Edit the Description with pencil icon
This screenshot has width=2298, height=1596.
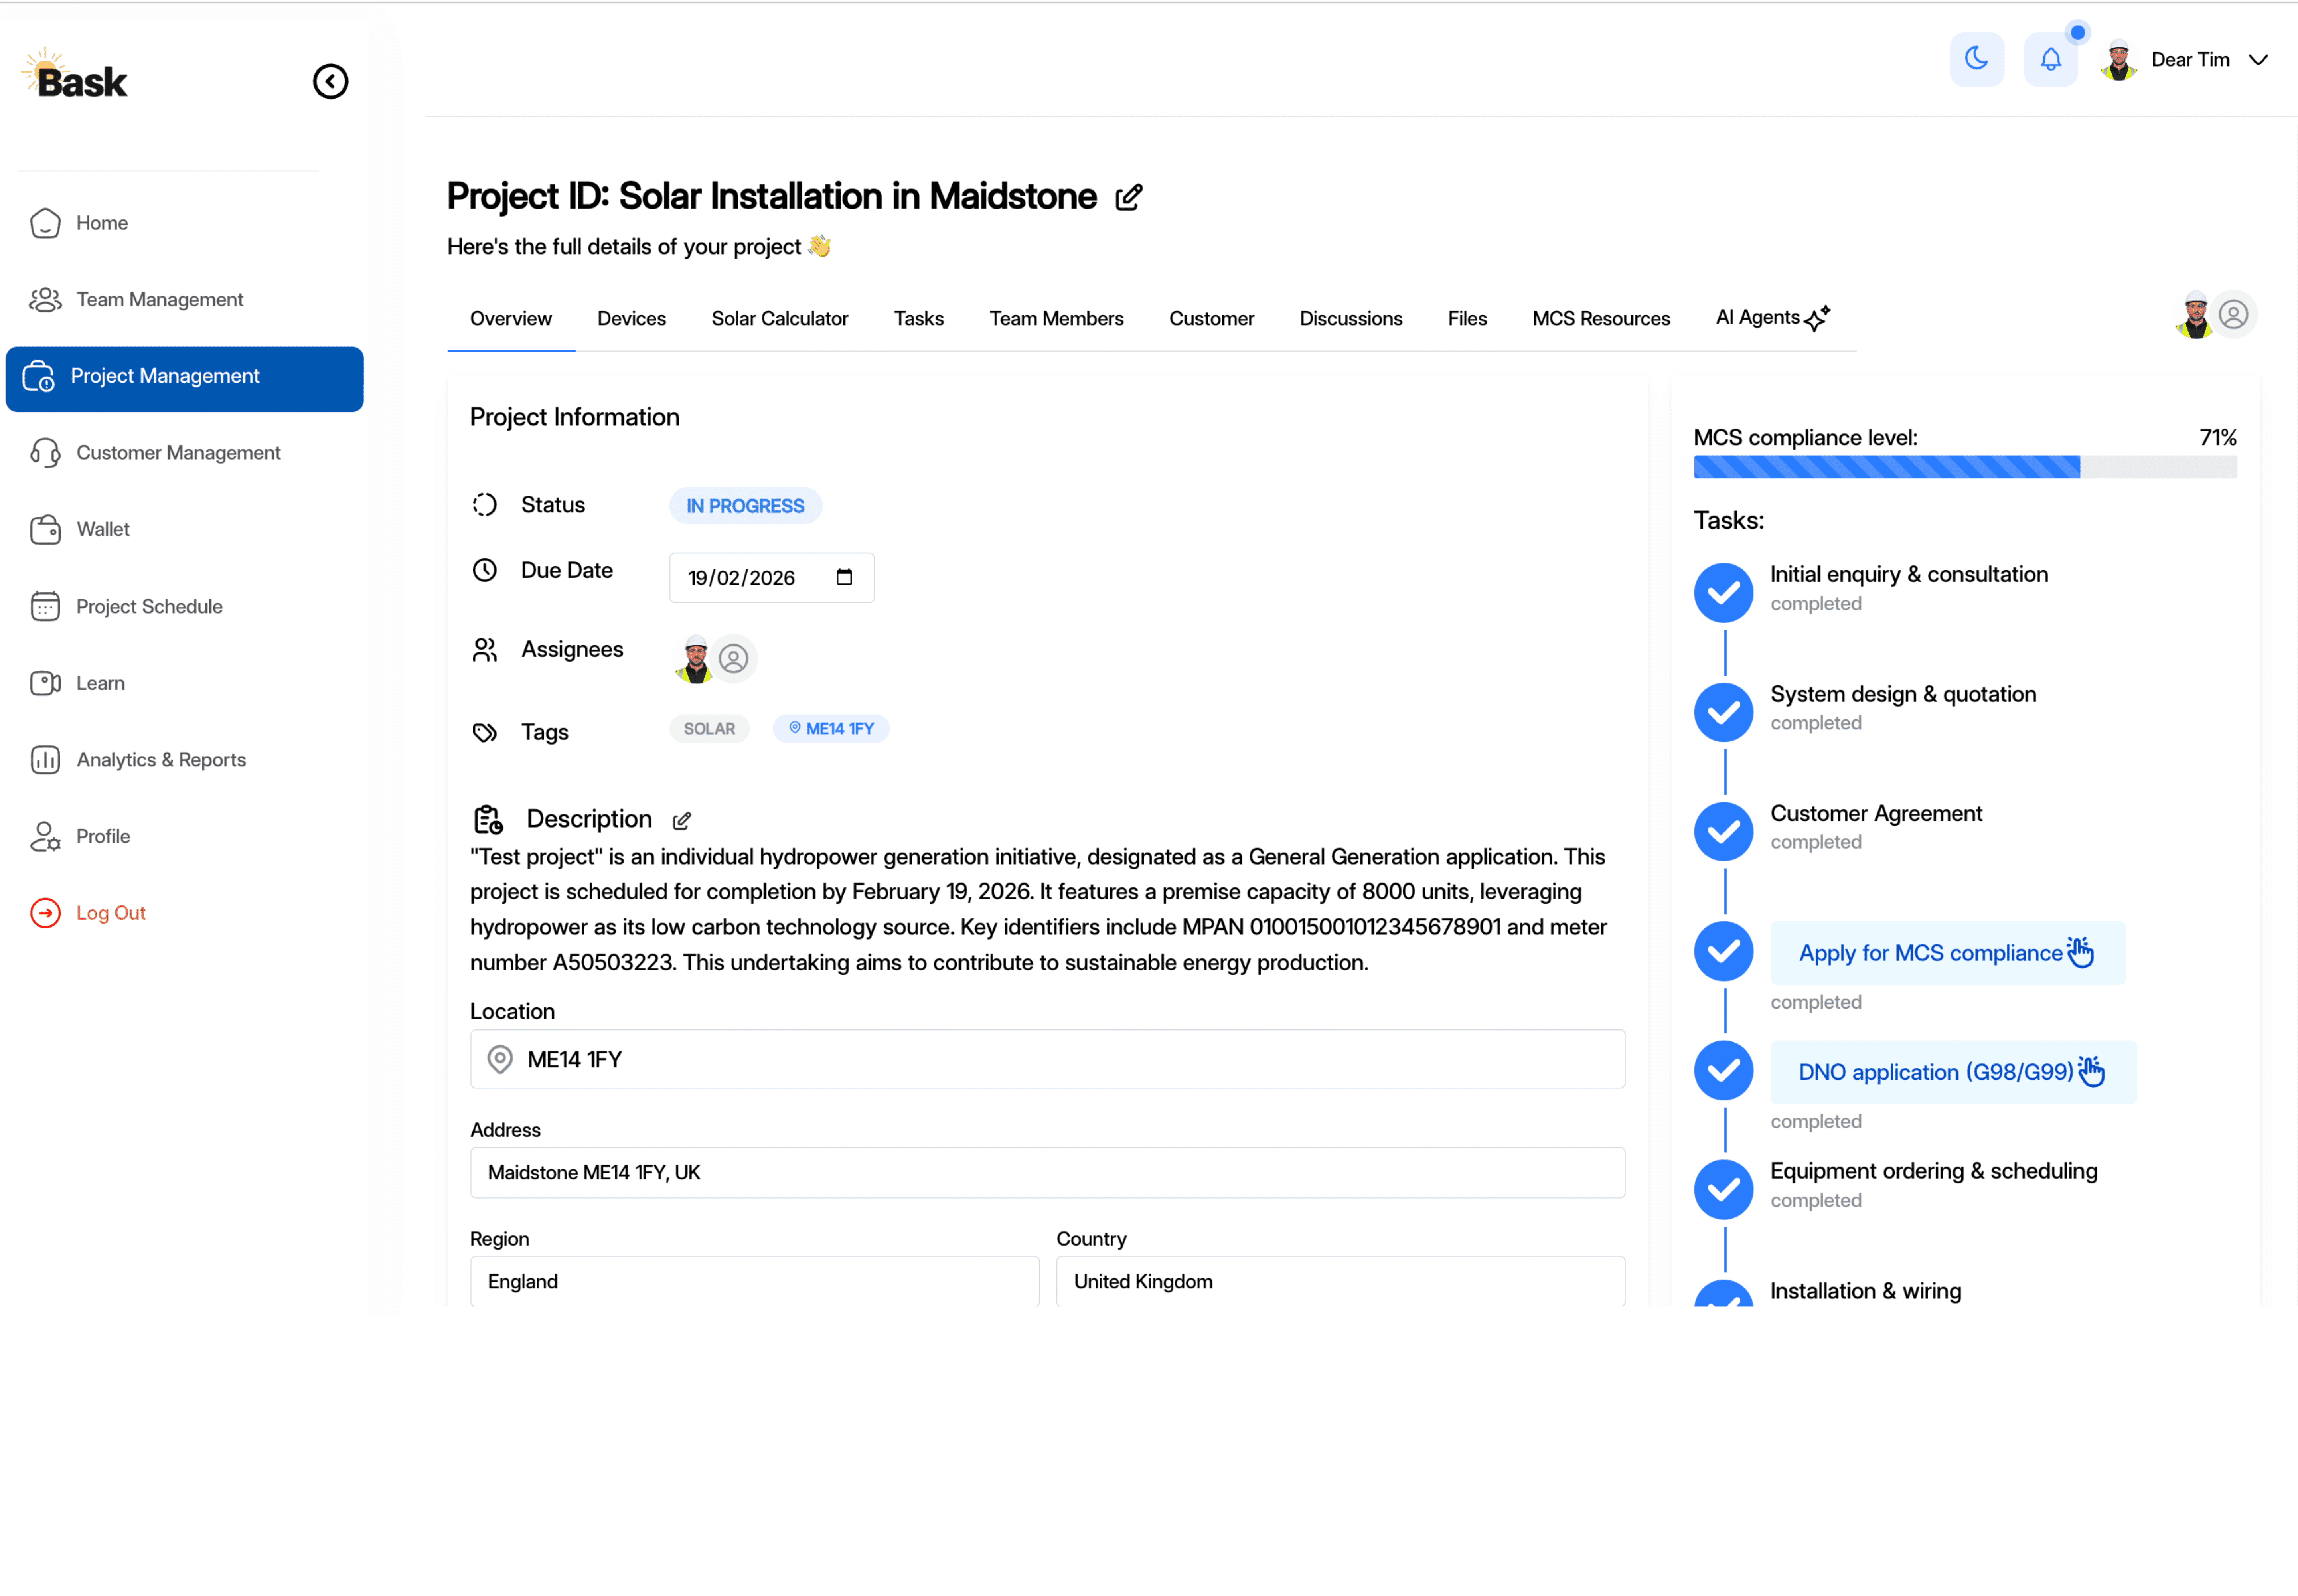(x=682, y=821)
